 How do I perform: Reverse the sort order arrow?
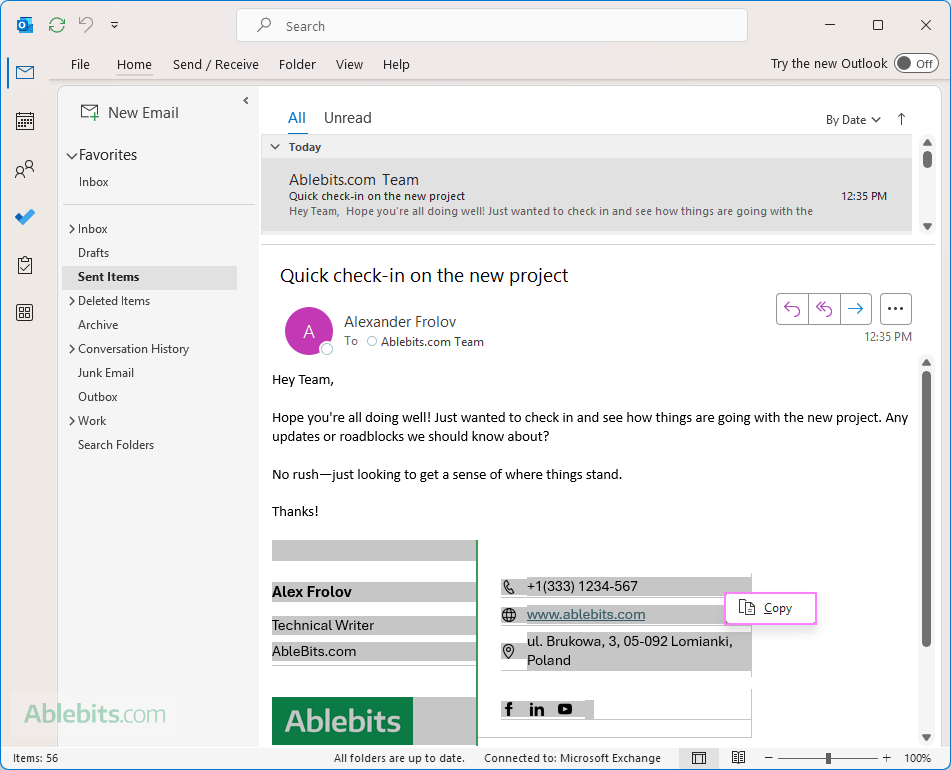(901, 119)
